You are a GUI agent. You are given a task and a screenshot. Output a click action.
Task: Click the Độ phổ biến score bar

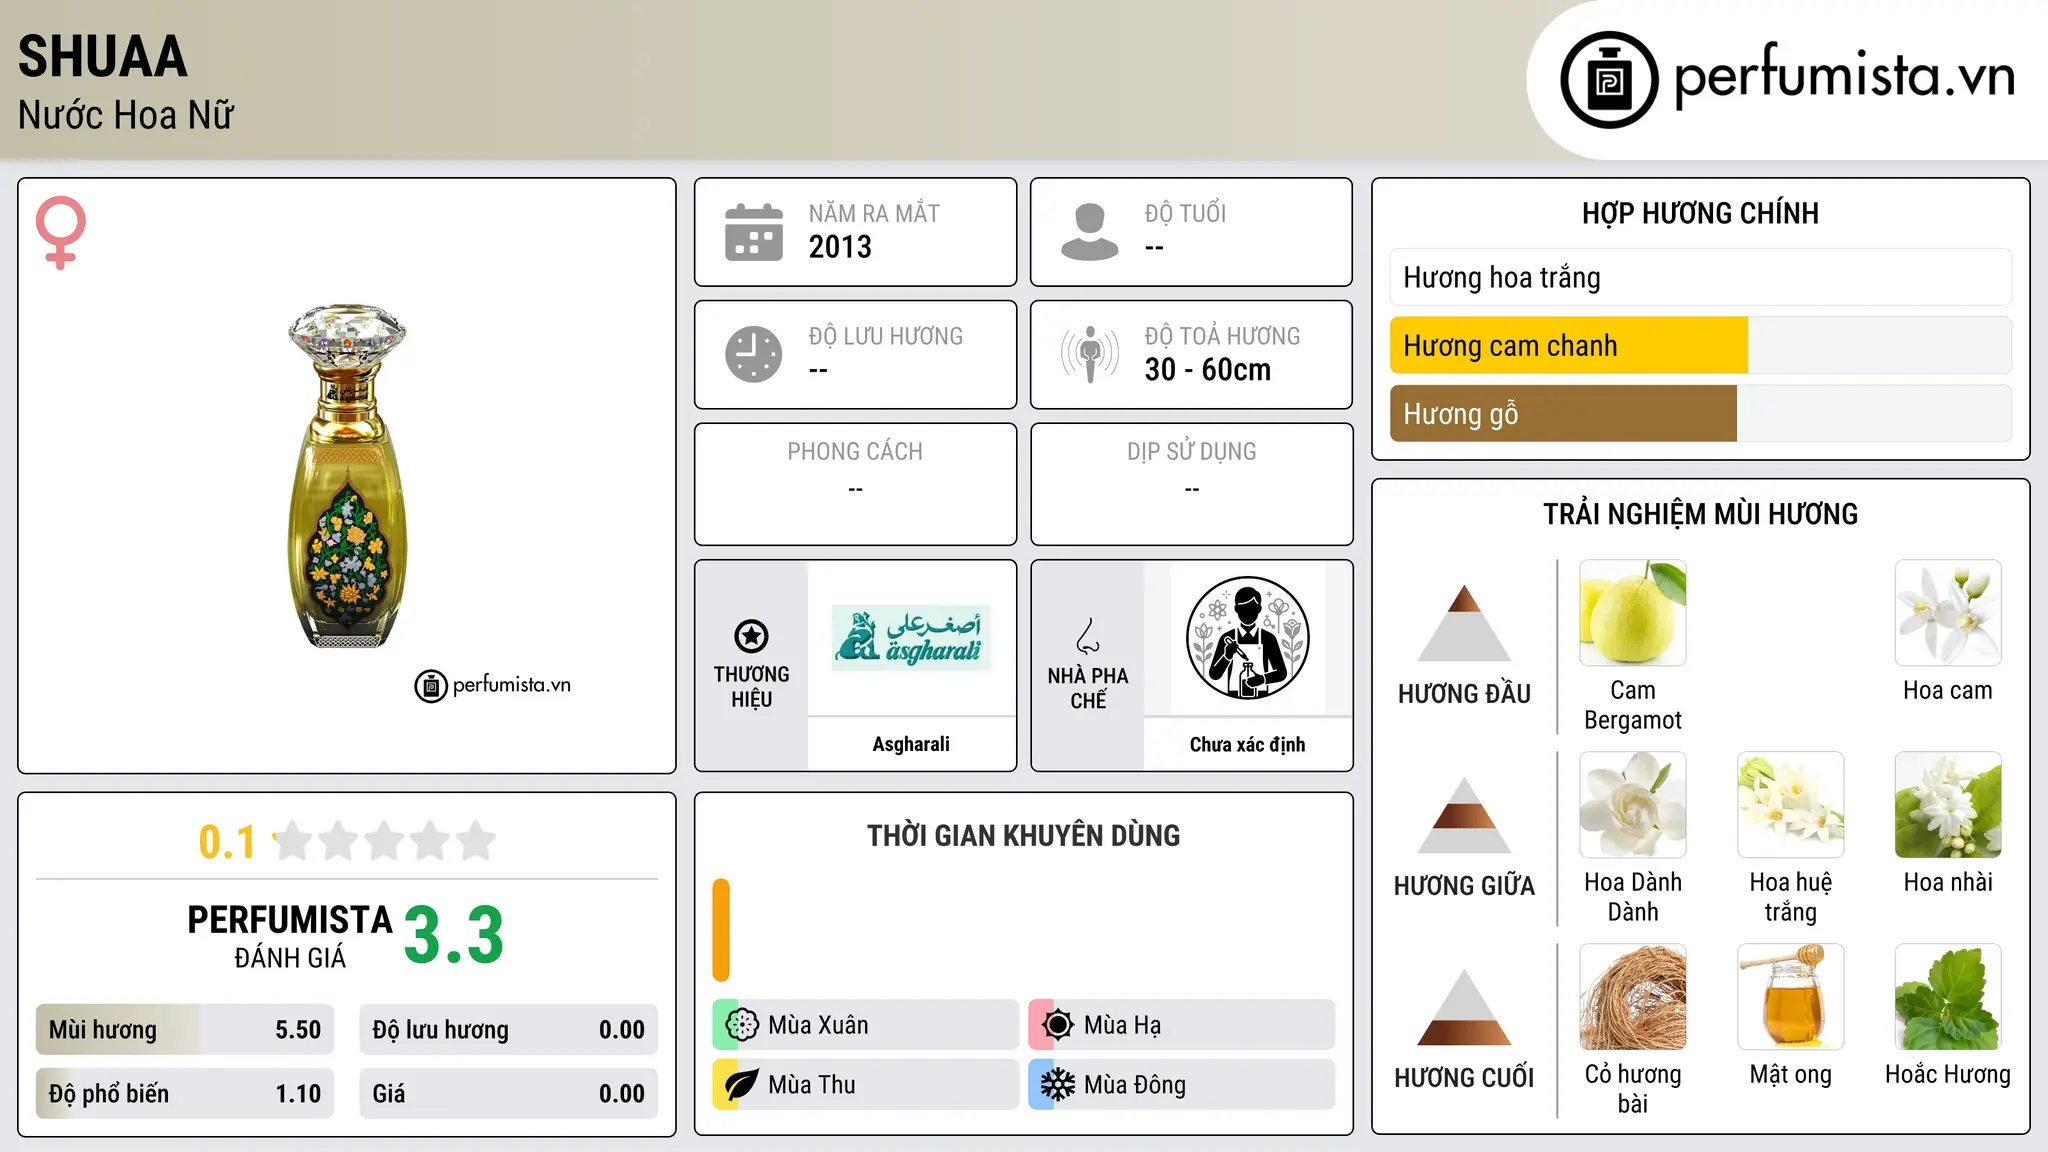click(x=185, y=1093)
